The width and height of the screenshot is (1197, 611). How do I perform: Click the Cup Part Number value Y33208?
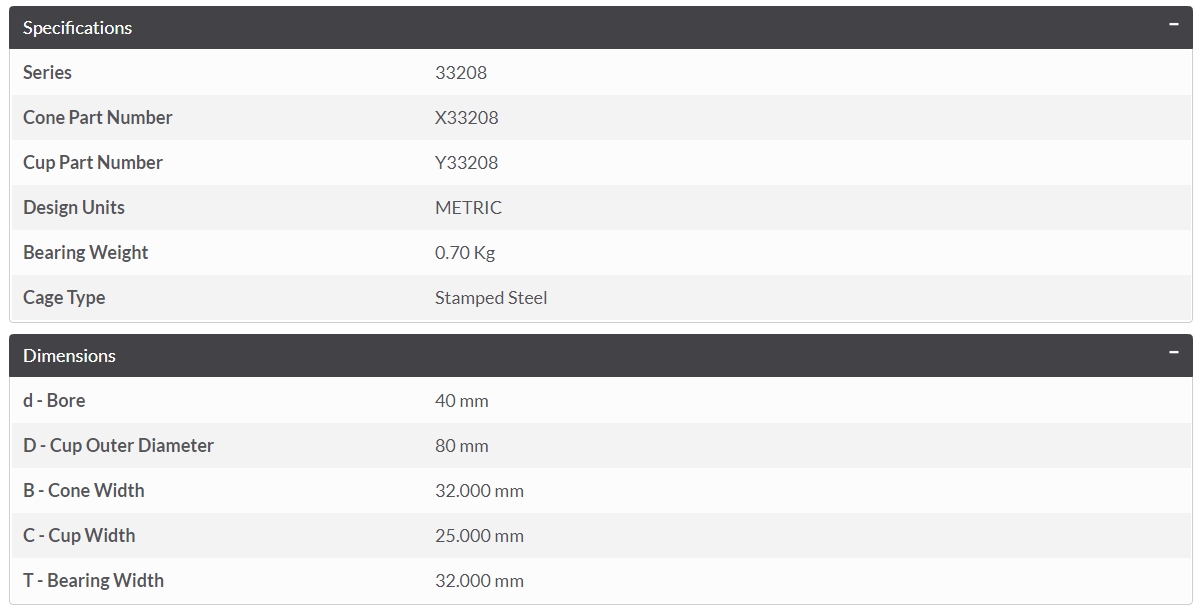(x=466, y=163)
